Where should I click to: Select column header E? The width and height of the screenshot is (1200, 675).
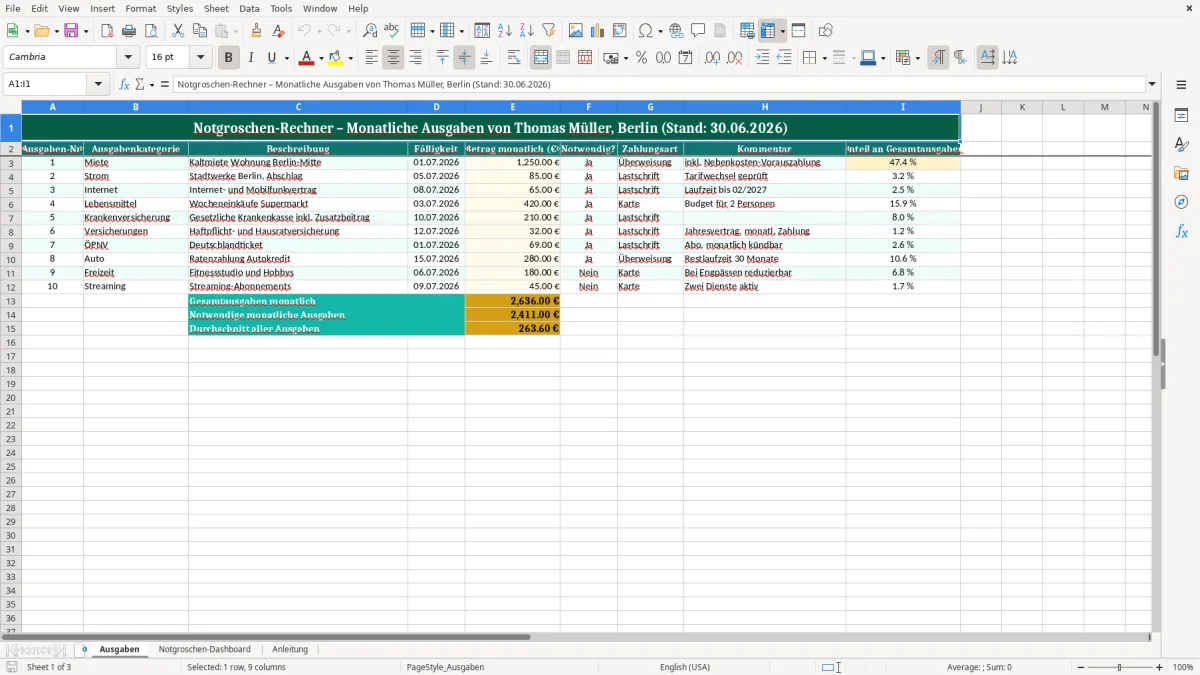click(513, 107)
